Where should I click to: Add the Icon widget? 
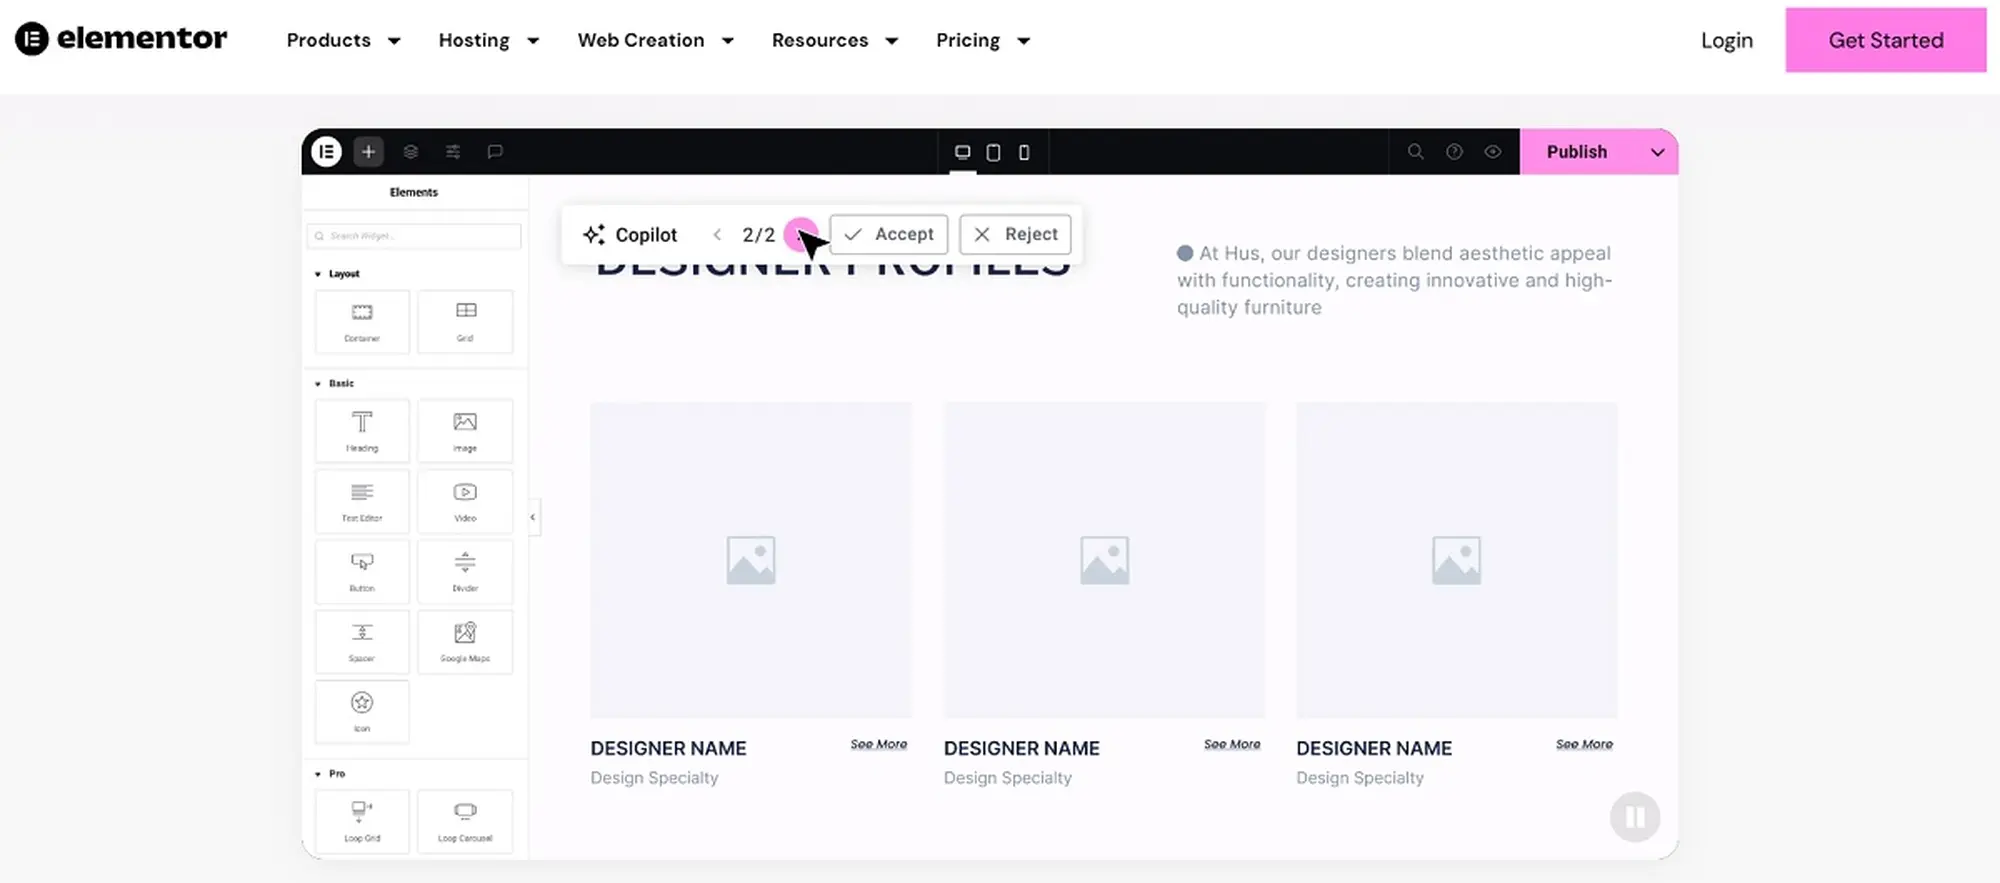(x=362, y=711)
